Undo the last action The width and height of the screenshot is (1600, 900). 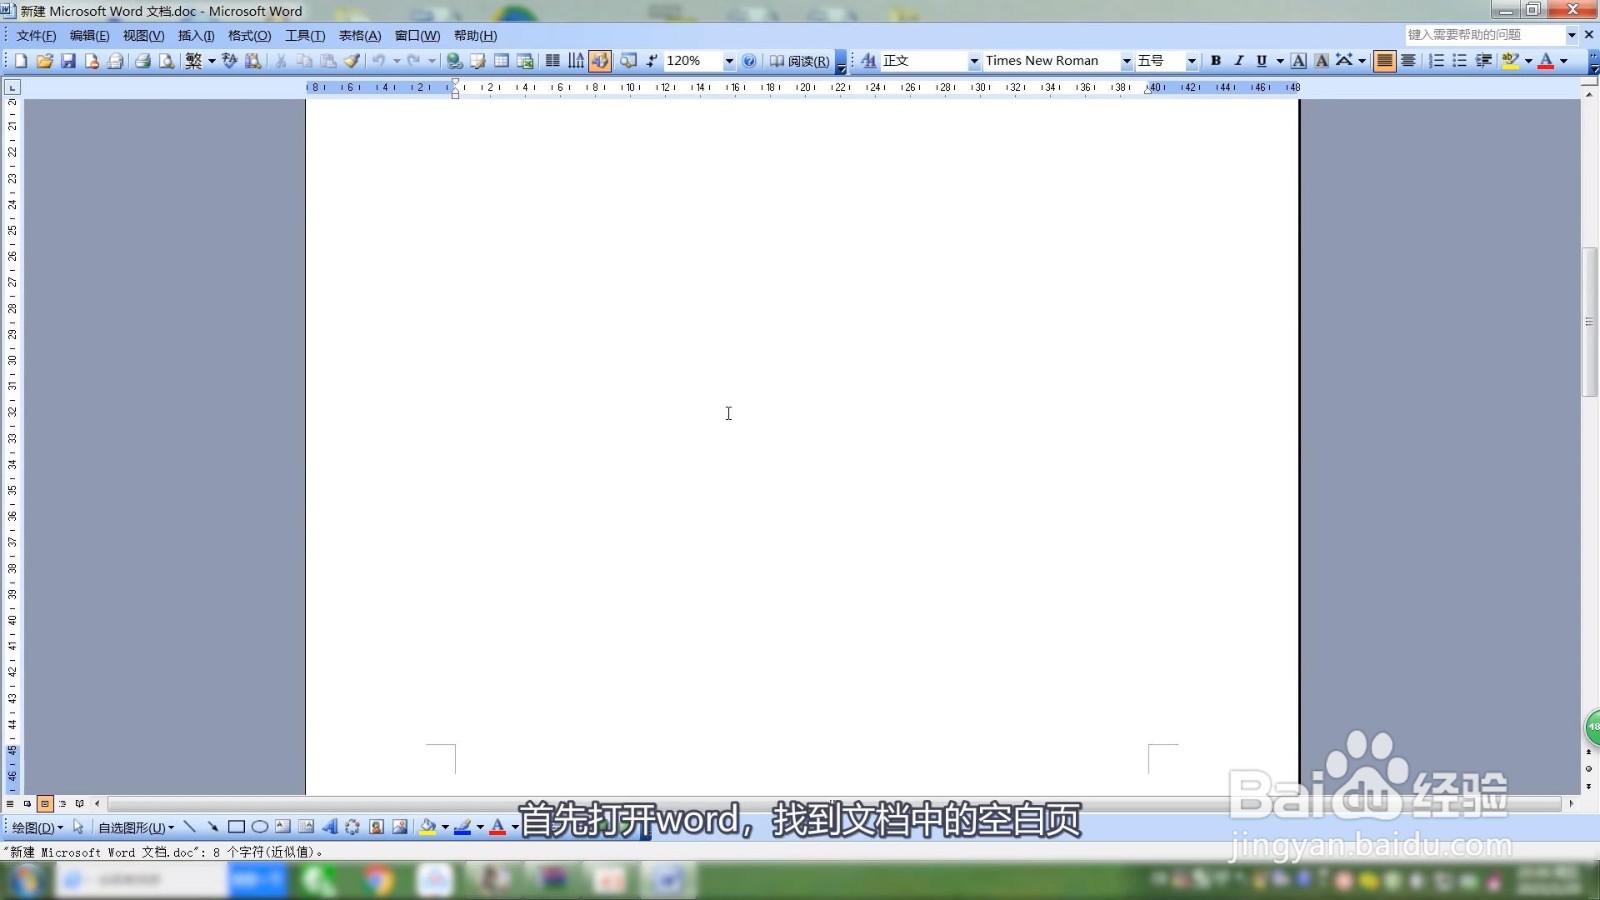pos(378,61)
